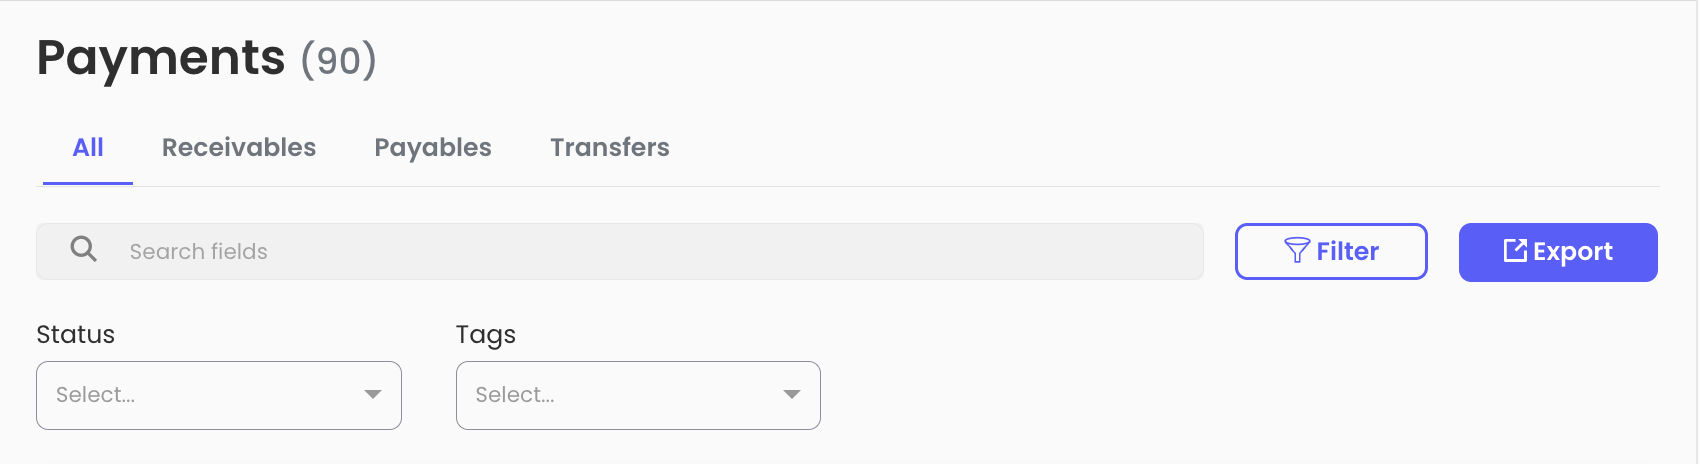The height and width of the screenshot is (464, 1700).
Task: Open the Tags select box
Action: [638, 395]
